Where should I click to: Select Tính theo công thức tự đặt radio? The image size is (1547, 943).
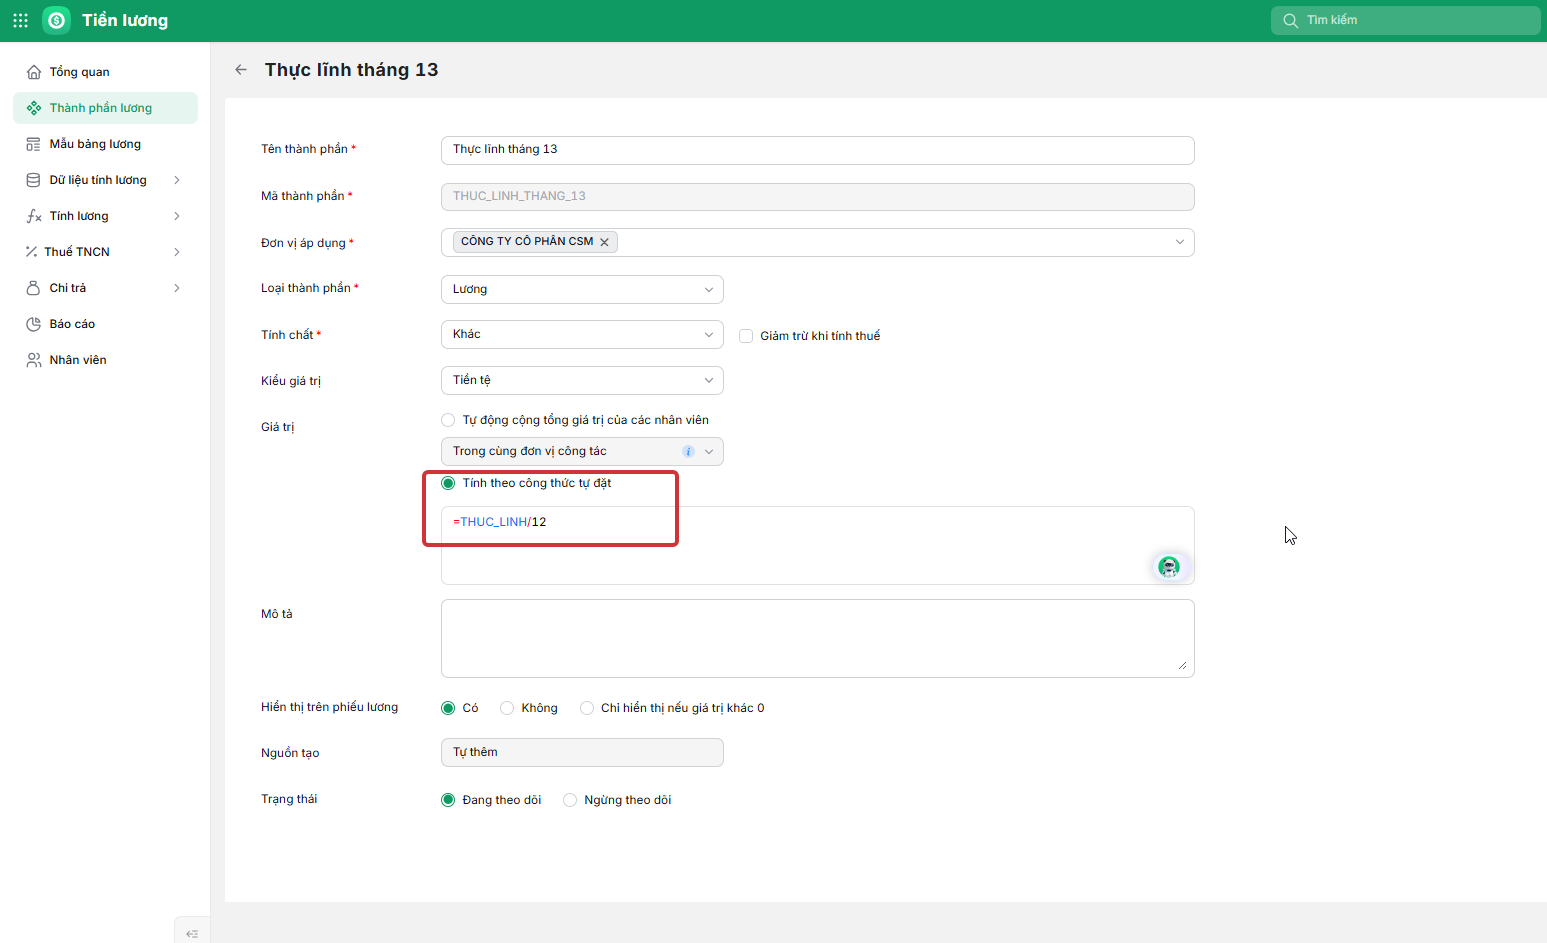pos(448,483)
